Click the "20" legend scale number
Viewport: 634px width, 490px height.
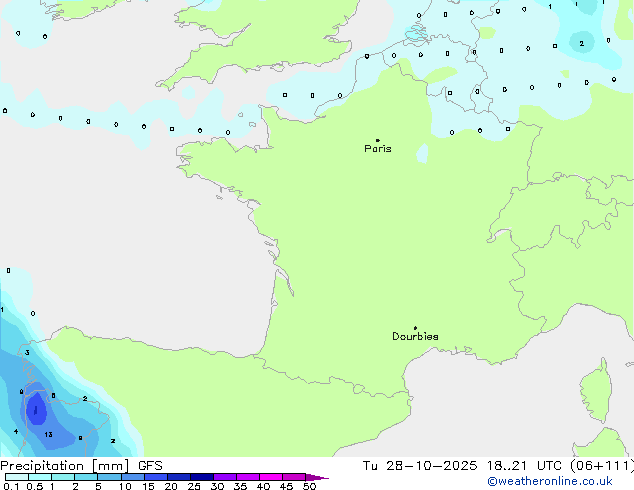(x=171, y=486)
